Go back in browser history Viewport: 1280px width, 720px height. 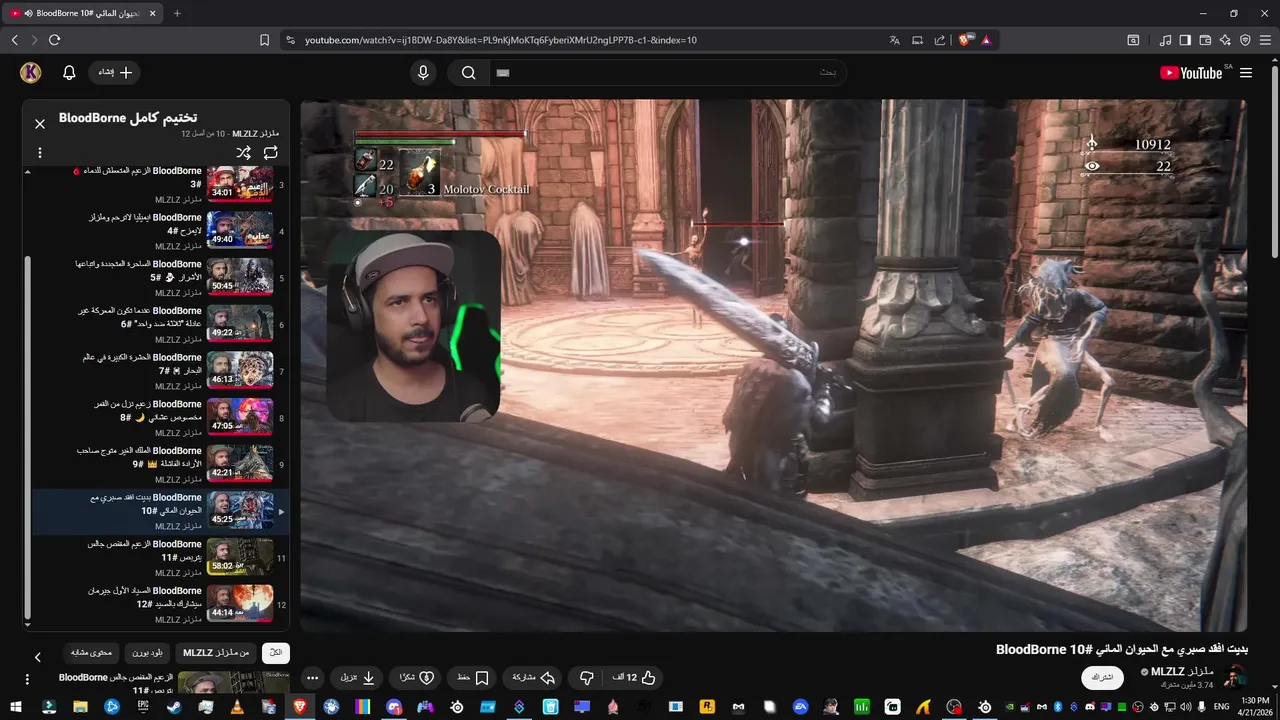coord(14,40)
